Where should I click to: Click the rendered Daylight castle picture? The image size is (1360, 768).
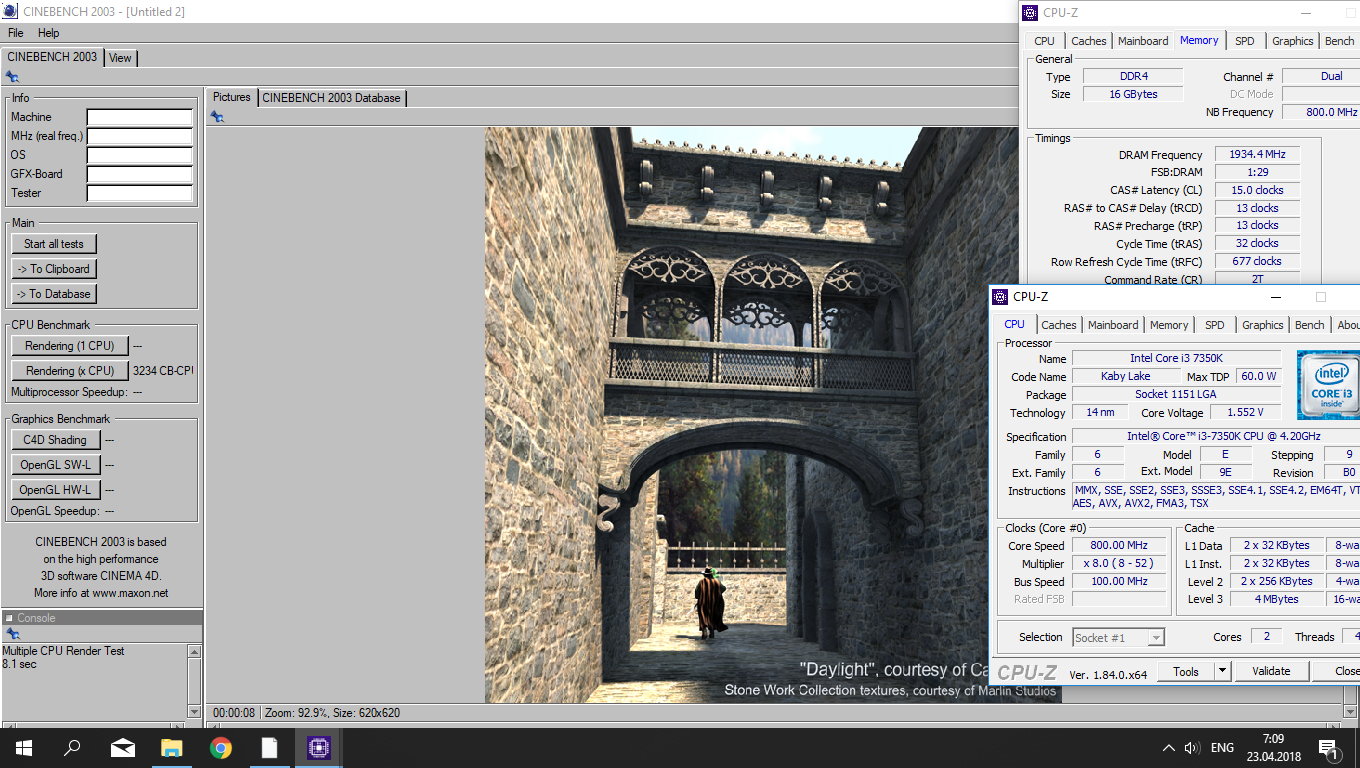(773, 415)
